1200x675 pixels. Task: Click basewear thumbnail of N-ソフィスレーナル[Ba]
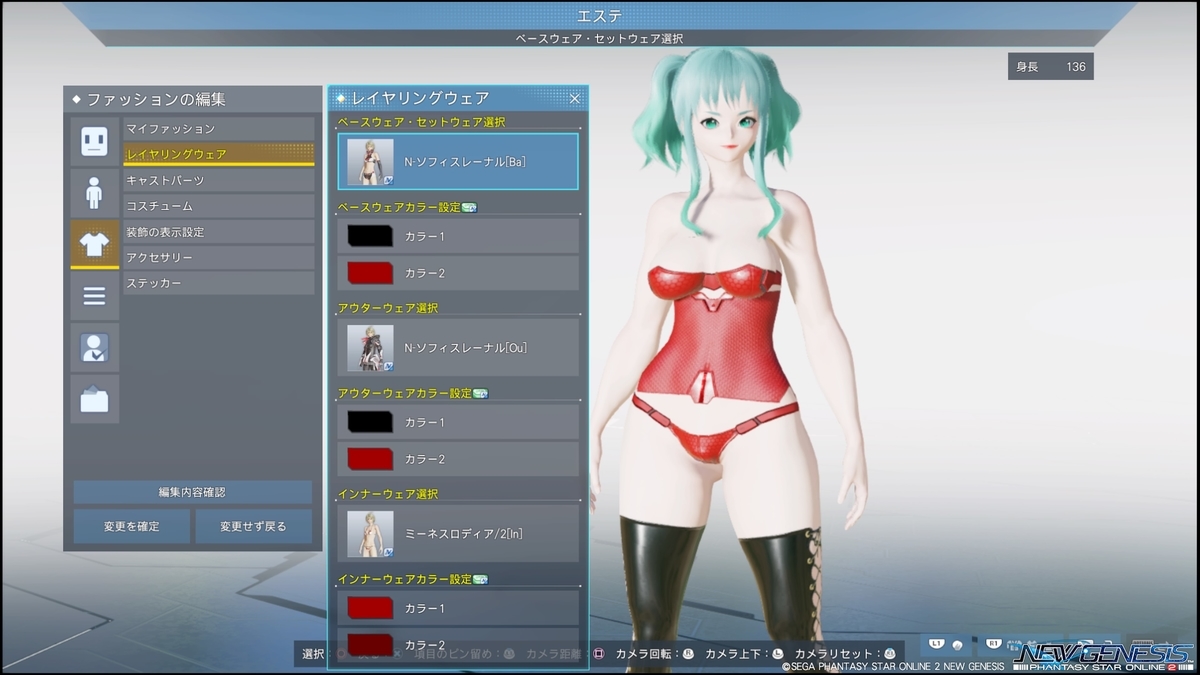click(x=370, y=162)
